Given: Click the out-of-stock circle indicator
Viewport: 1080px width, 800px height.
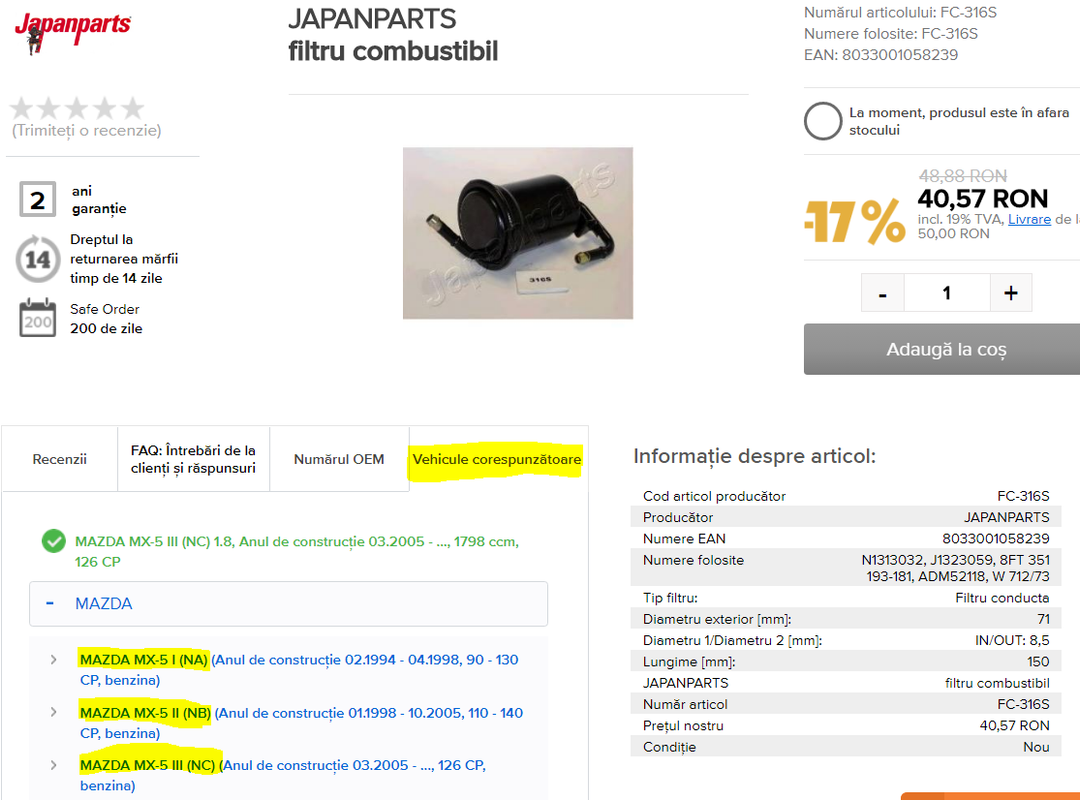Looking at the screenshot, I should [x=823, y=121].
